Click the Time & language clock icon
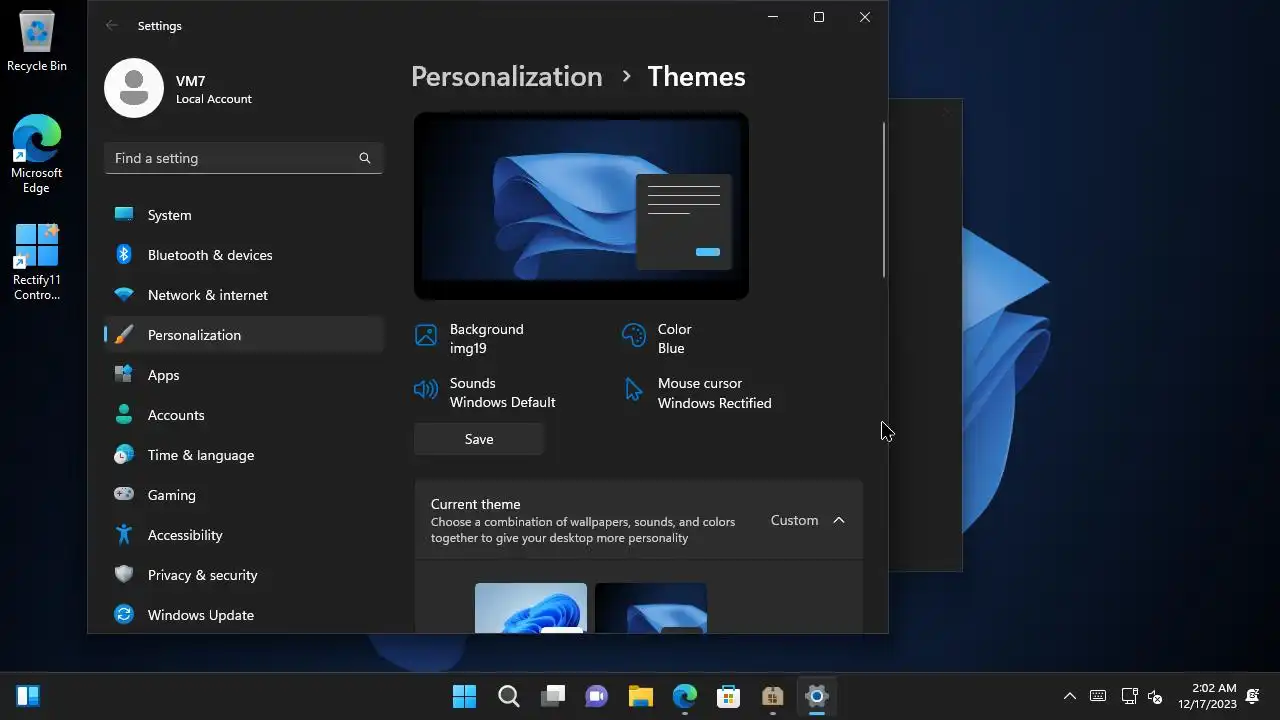 click(124, 455)
